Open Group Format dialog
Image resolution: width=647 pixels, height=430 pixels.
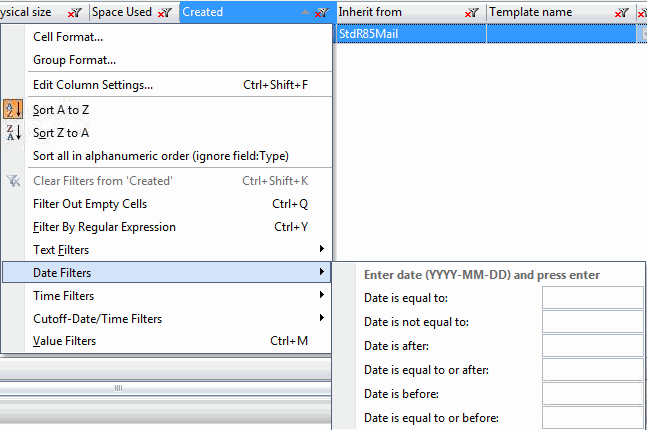pyautogui.click(x=167, y=60)
